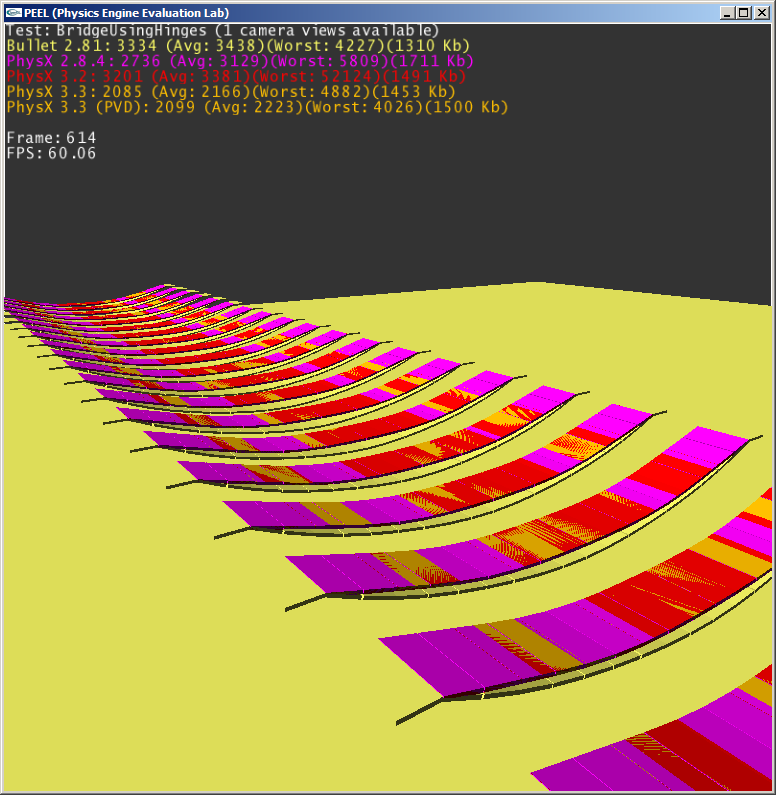The width and height of the screenshot is (776, 795).
Task: Click the PEEL (Physics Engine Evaluation Lab) title
Action: pos(127,13)
